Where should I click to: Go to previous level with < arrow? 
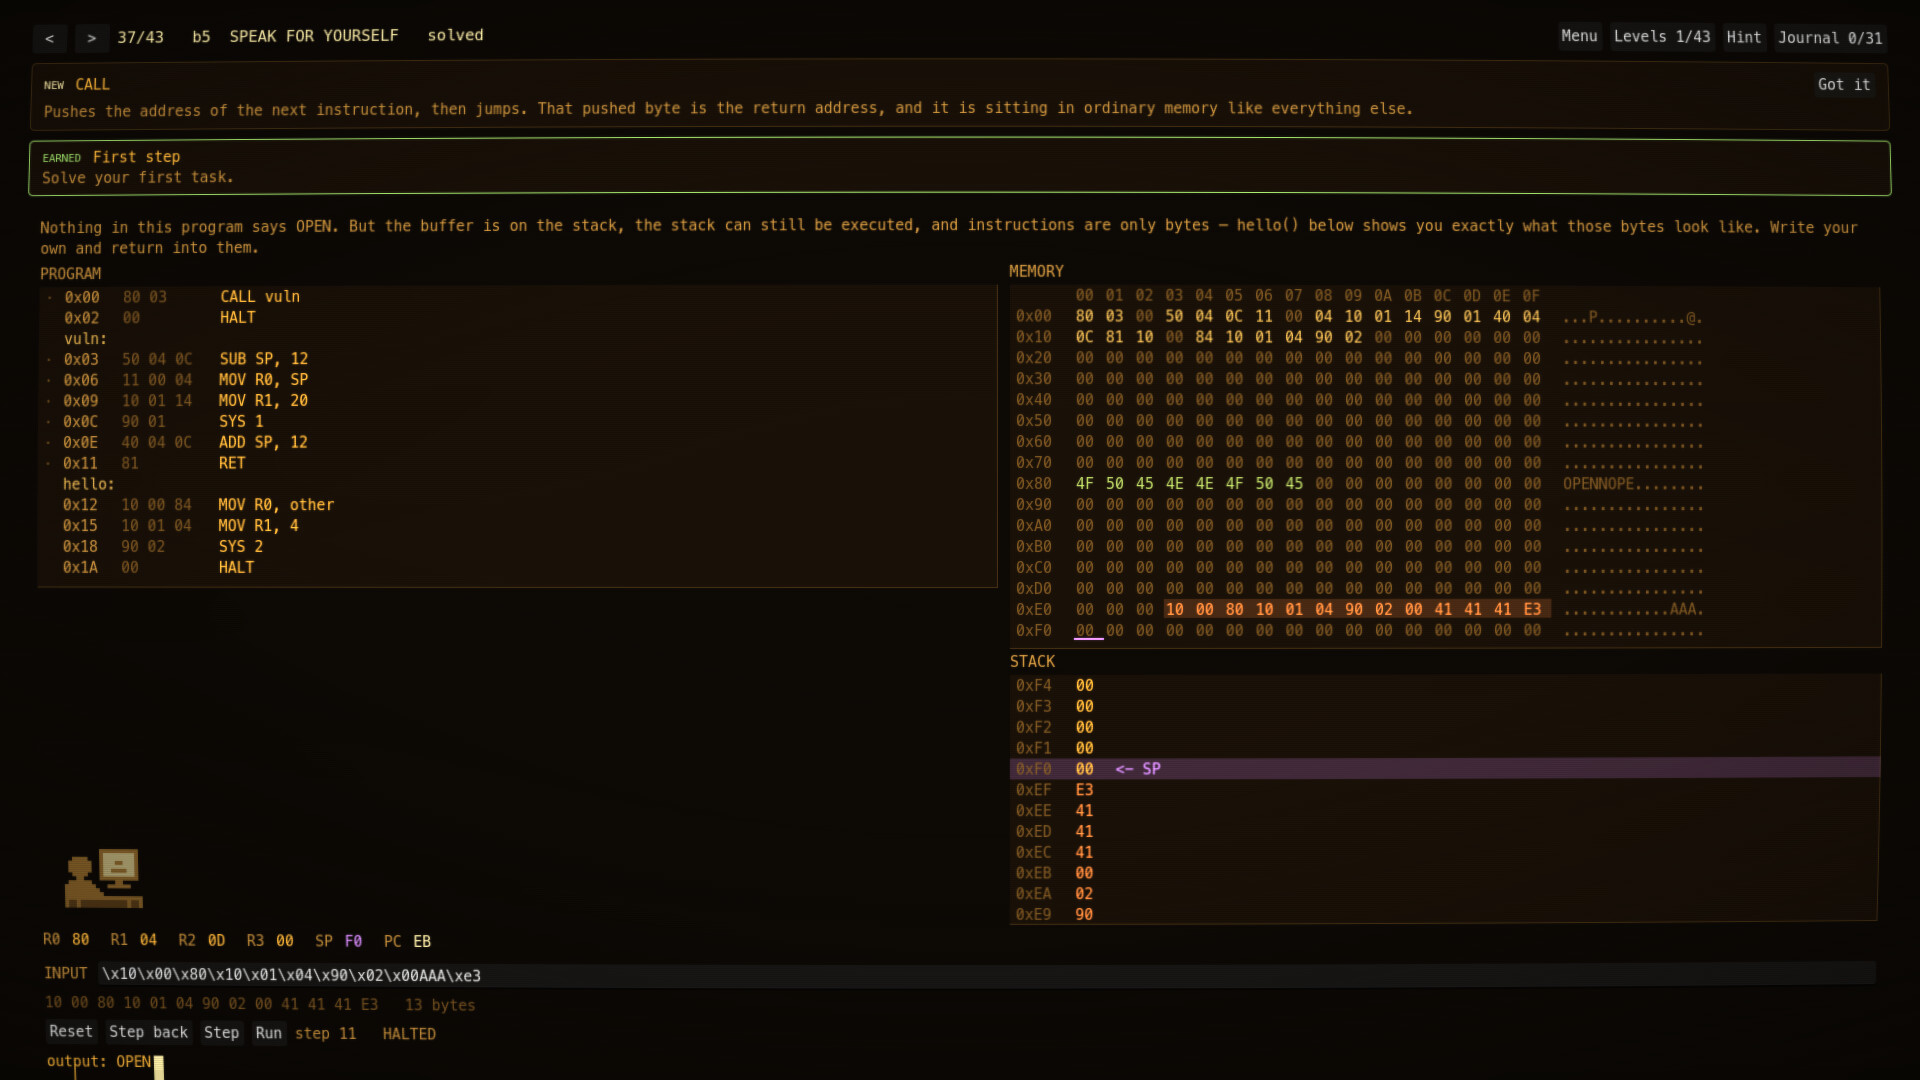(x=49, y=38)
